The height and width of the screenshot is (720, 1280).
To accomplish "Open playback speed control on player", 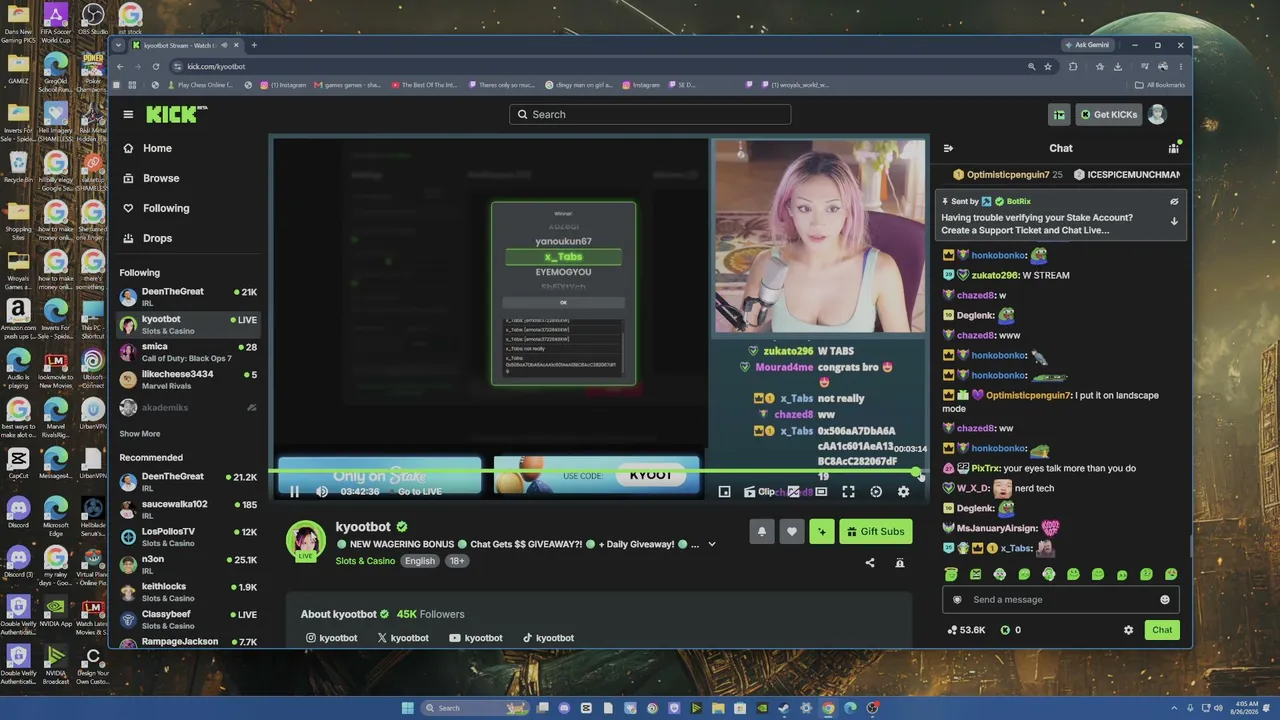I will pyautogui.click(x=876, y=491).
